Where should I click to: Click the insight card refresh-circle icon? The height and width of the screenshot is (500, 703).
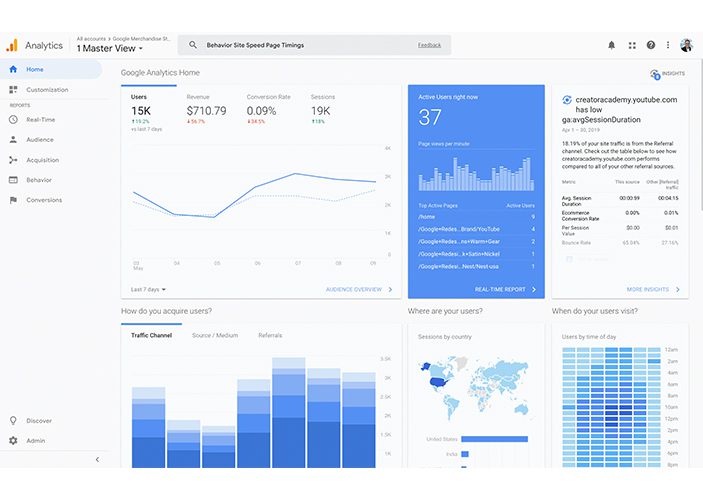pos(567,100)
